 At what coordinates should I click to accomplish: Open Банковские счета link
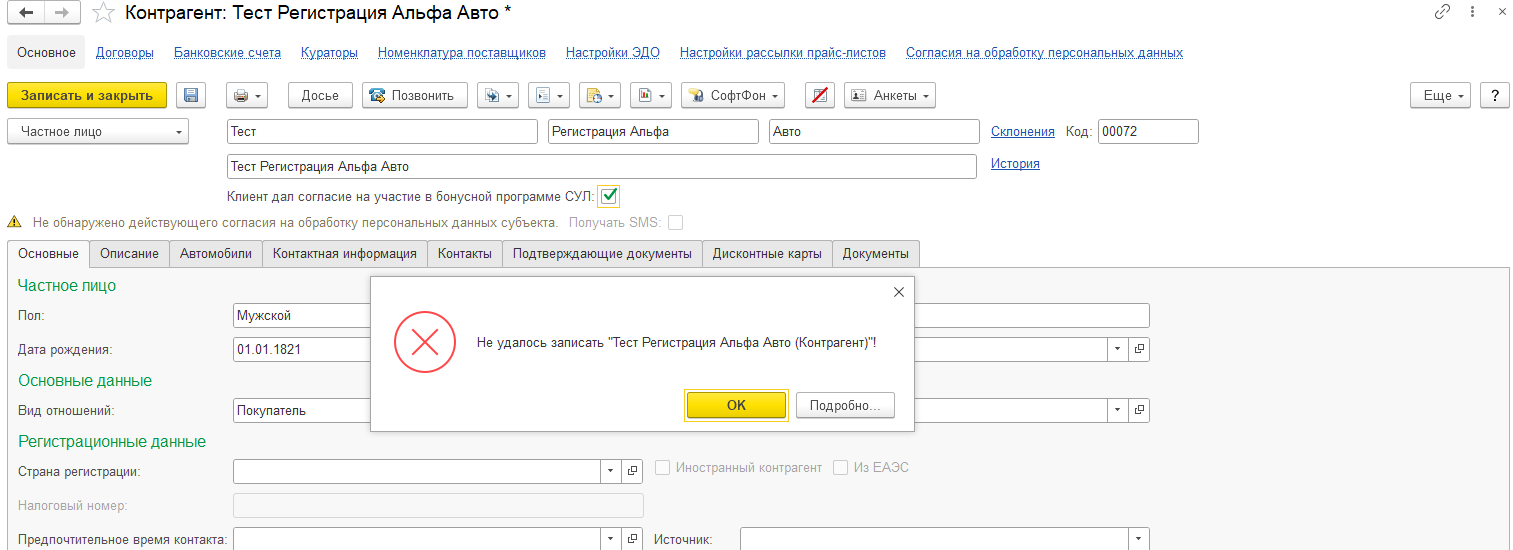tap(227, 52)
